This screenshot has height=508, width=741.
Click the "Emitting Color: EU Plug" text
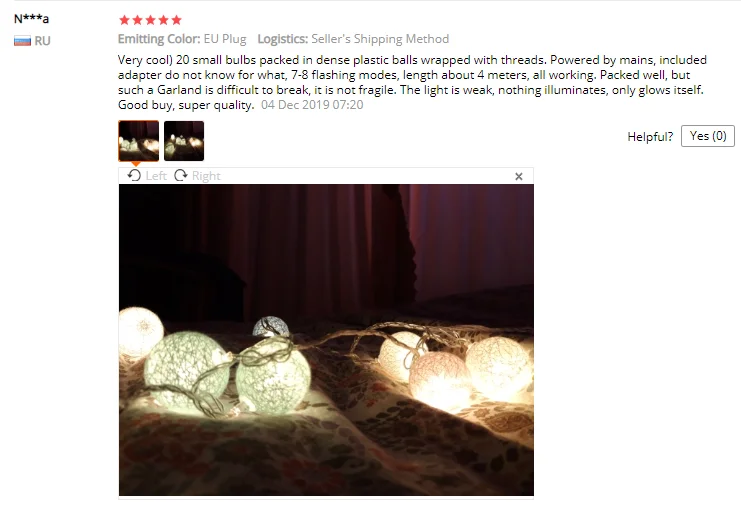[x=182, y=39]
